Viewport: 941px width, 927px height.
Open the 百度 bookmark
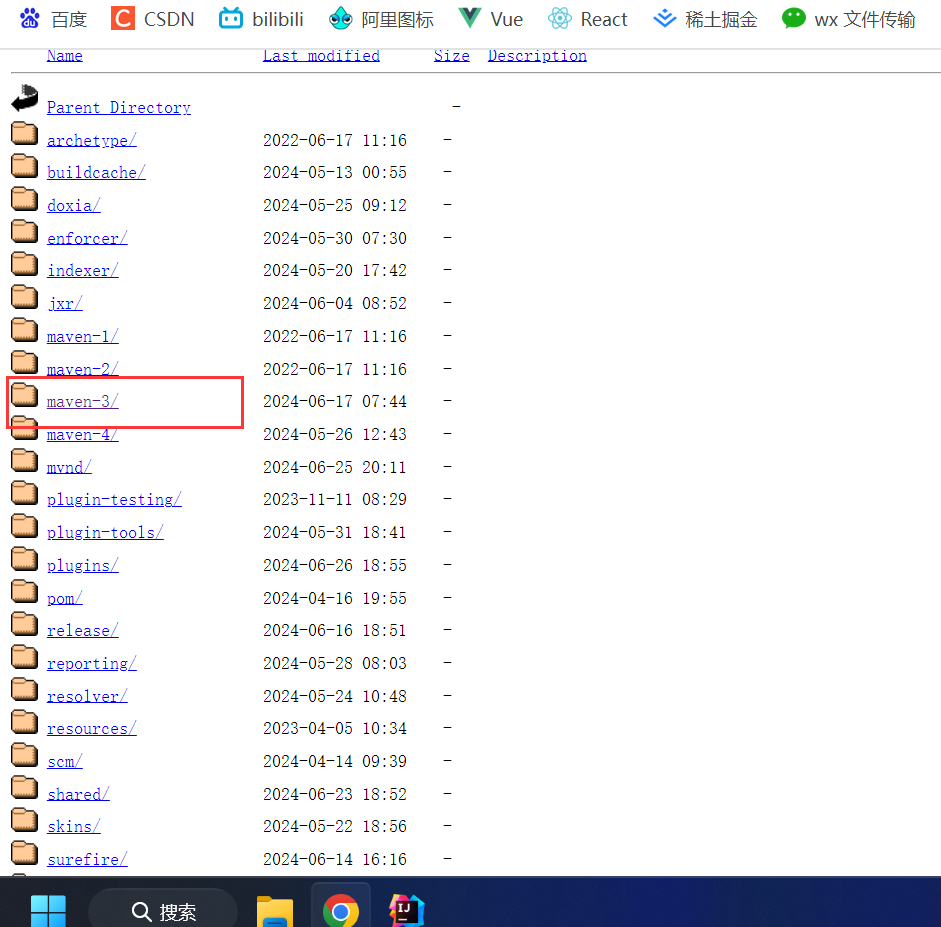point(53,19)
